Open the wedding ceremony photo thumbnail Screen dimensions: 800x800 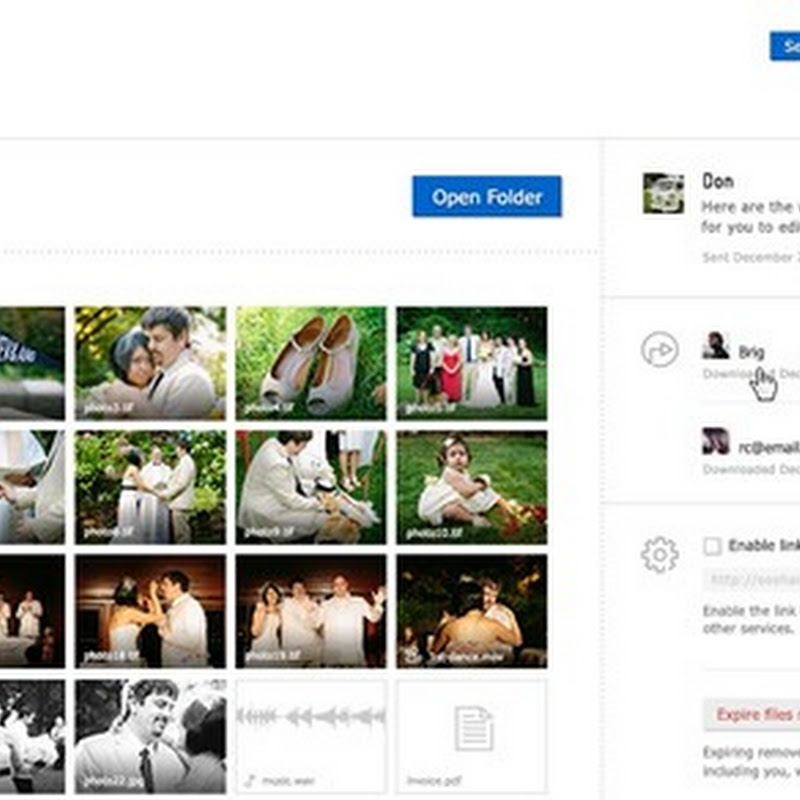tap(151, 487)
